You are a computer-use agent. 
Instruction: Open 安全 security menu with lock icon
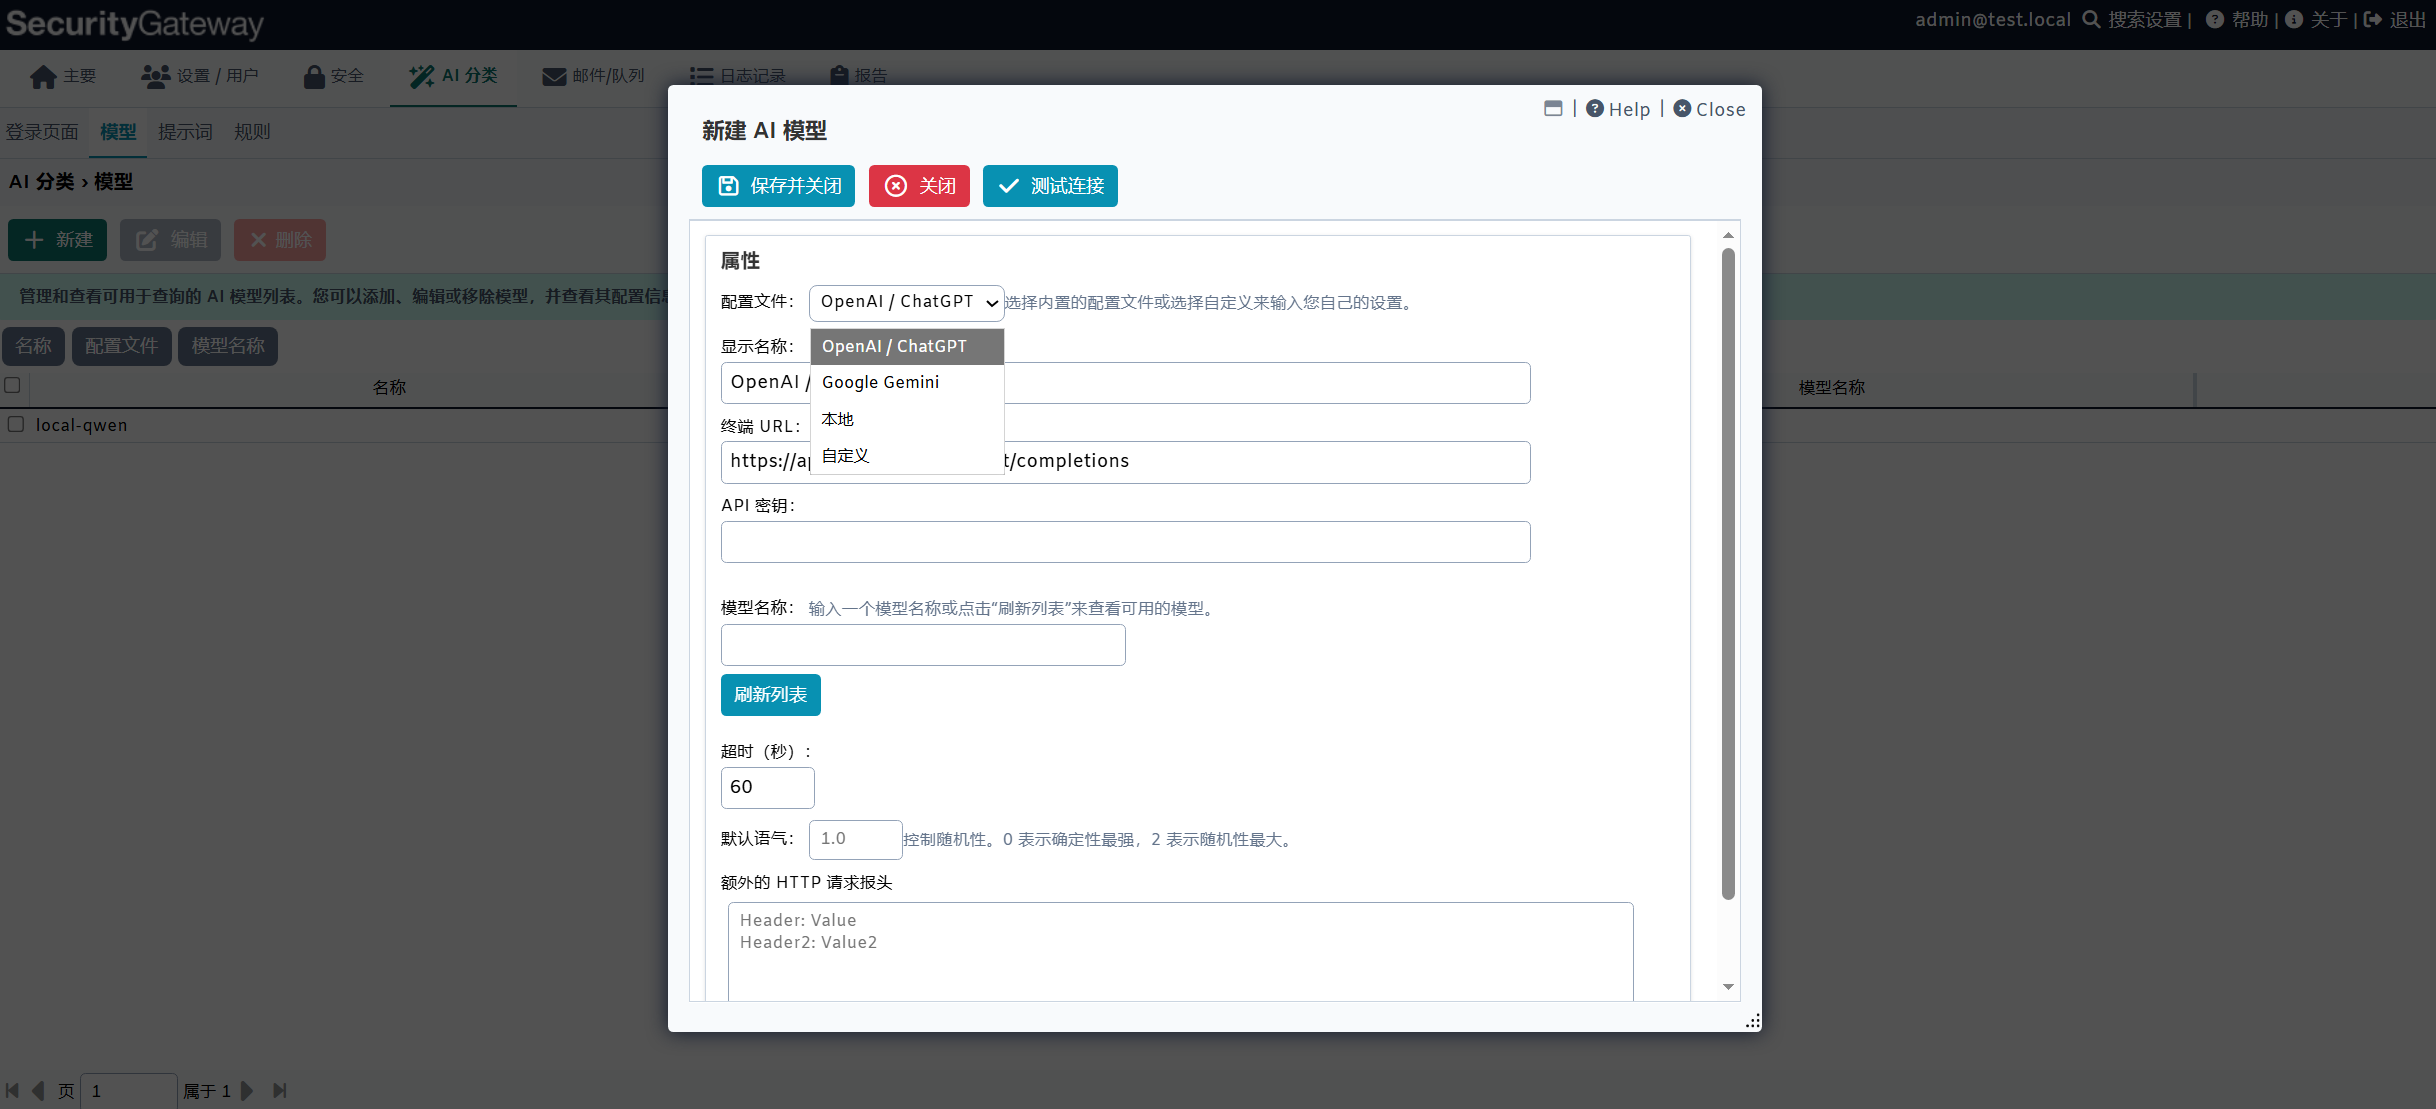click(334, 76)
